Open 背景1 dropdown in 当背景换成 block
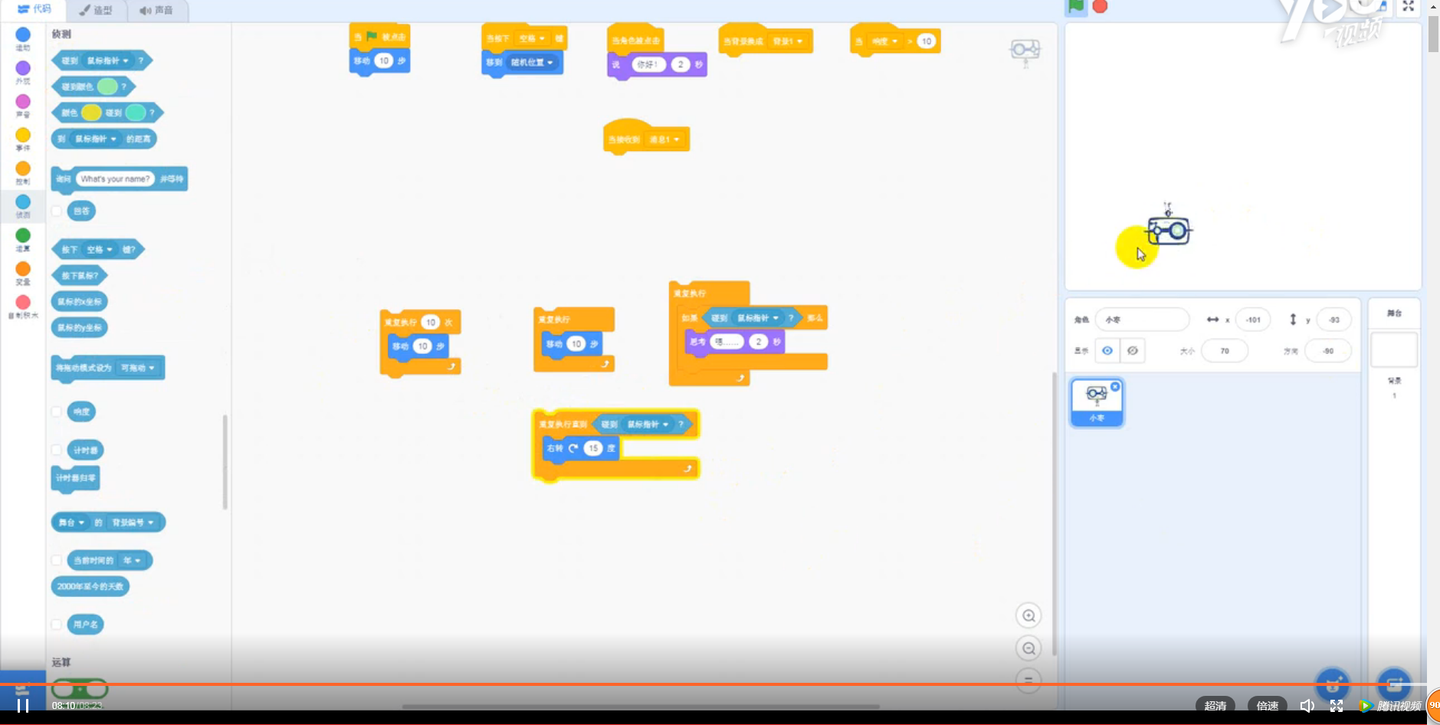Viewport: 1440px width, 725px height. (788, 42)
